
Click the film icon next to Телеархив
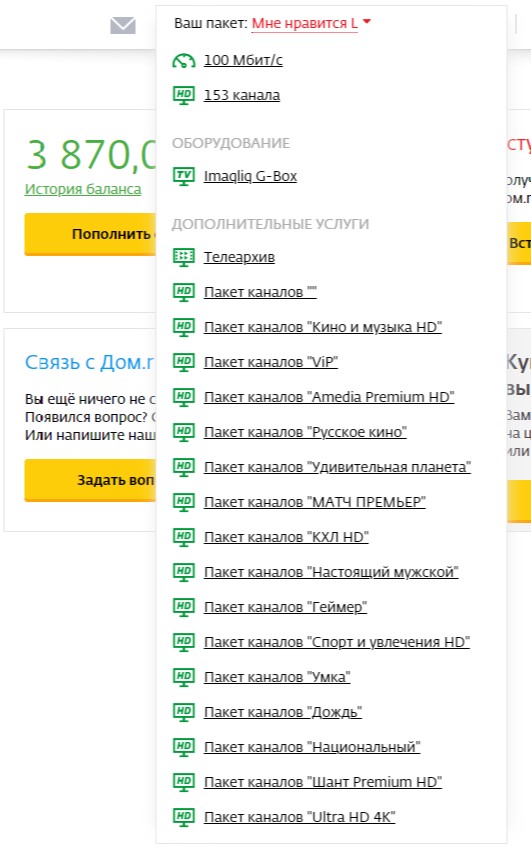click(x=183, y=257)
